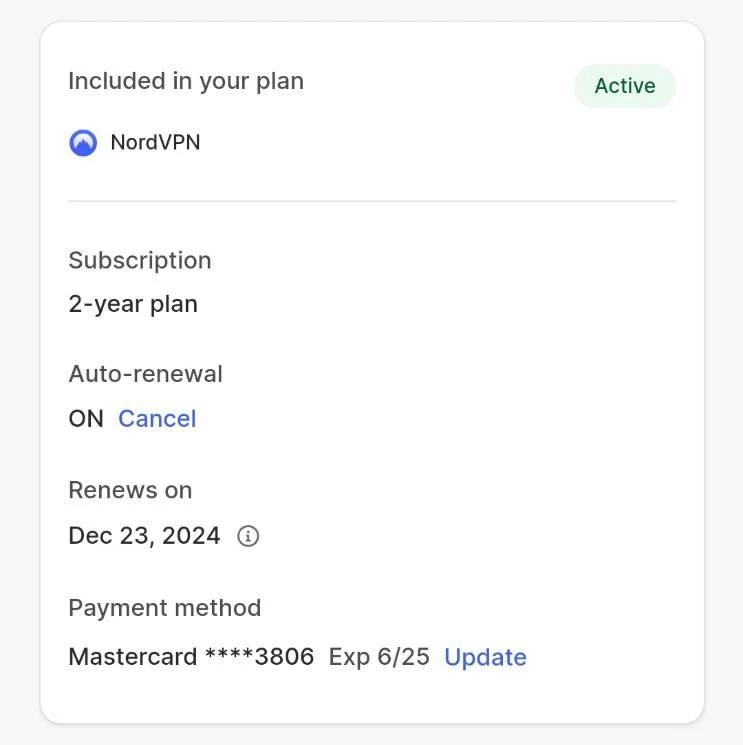Click the divider line under NordVPN

tap(372, 201)
